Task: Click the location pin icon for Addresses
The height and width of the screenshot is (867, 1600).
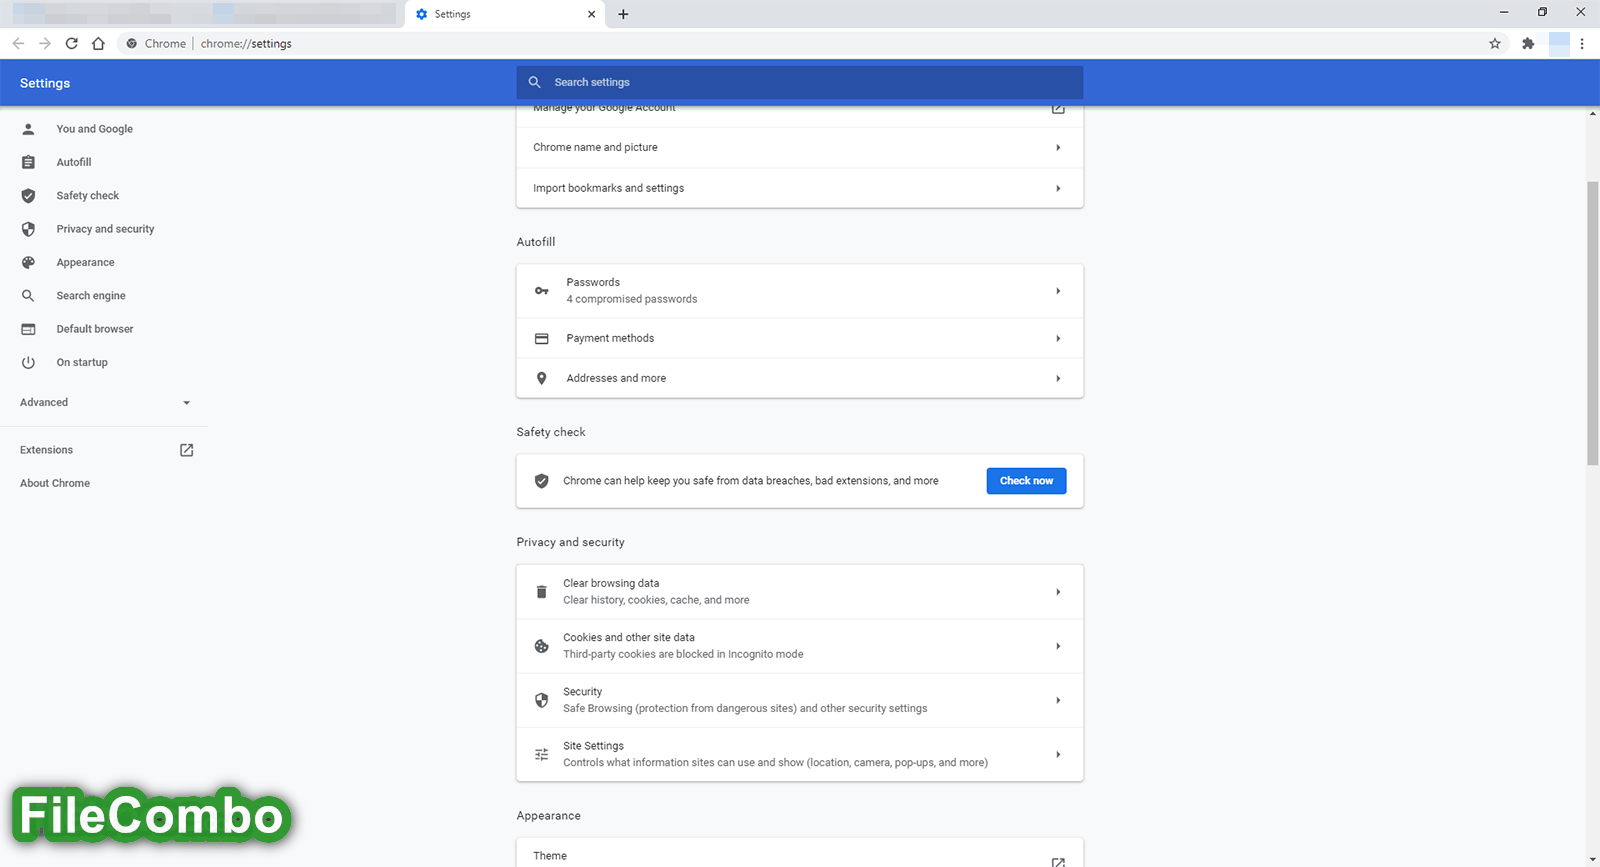Action: tap(541, 378)
